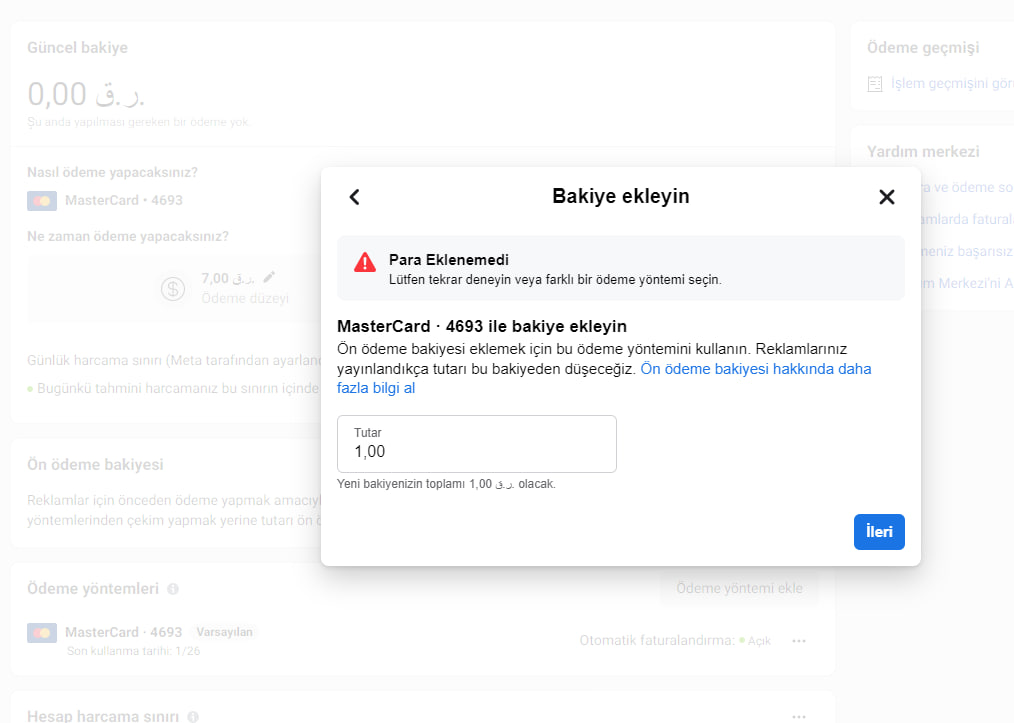
Task: Click the Varsayılan badge on the MasterCard
Action: 224,632
